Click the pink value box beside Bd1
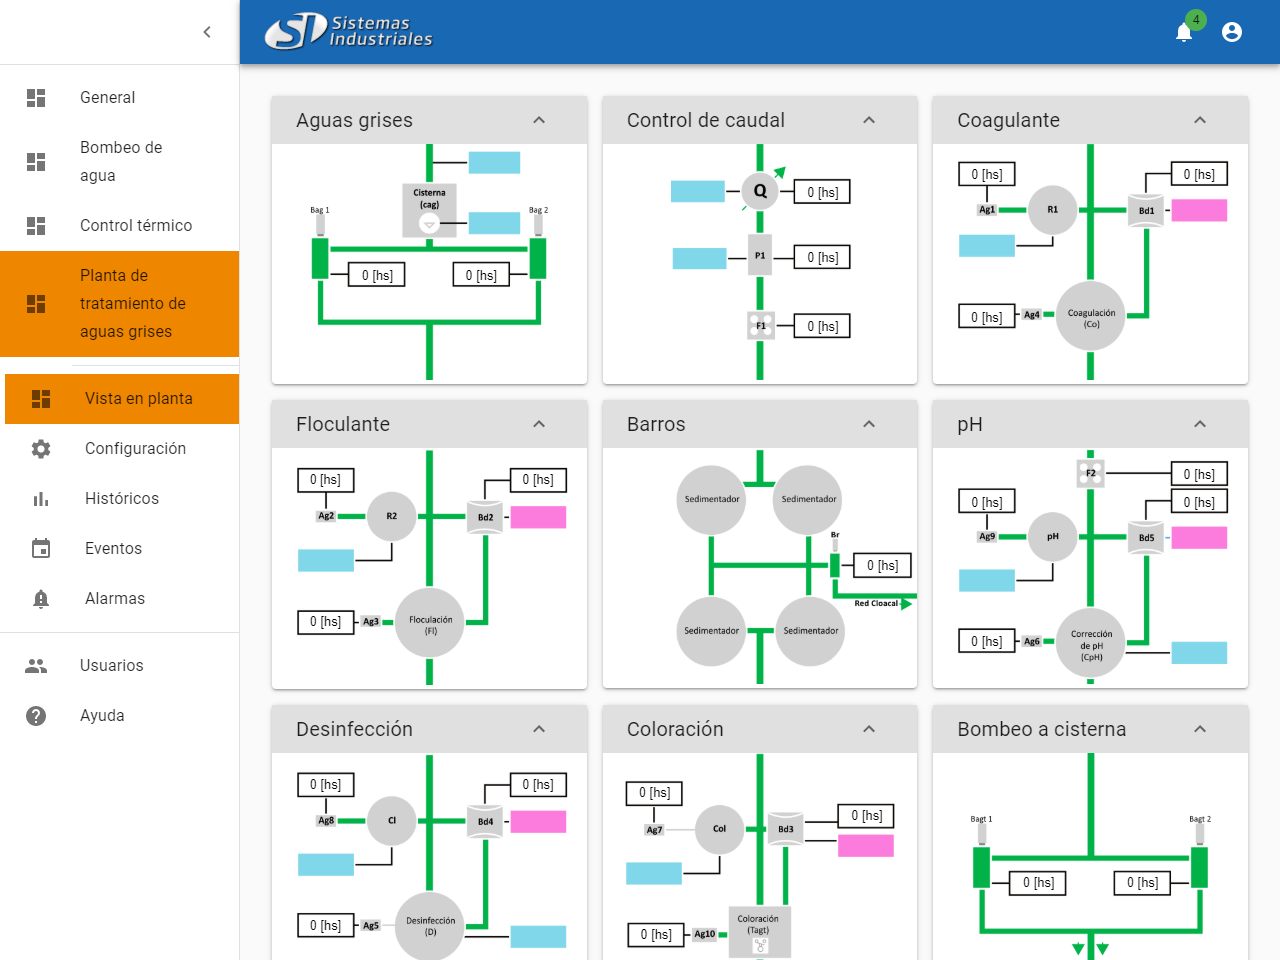 (x=1199, y=210)
